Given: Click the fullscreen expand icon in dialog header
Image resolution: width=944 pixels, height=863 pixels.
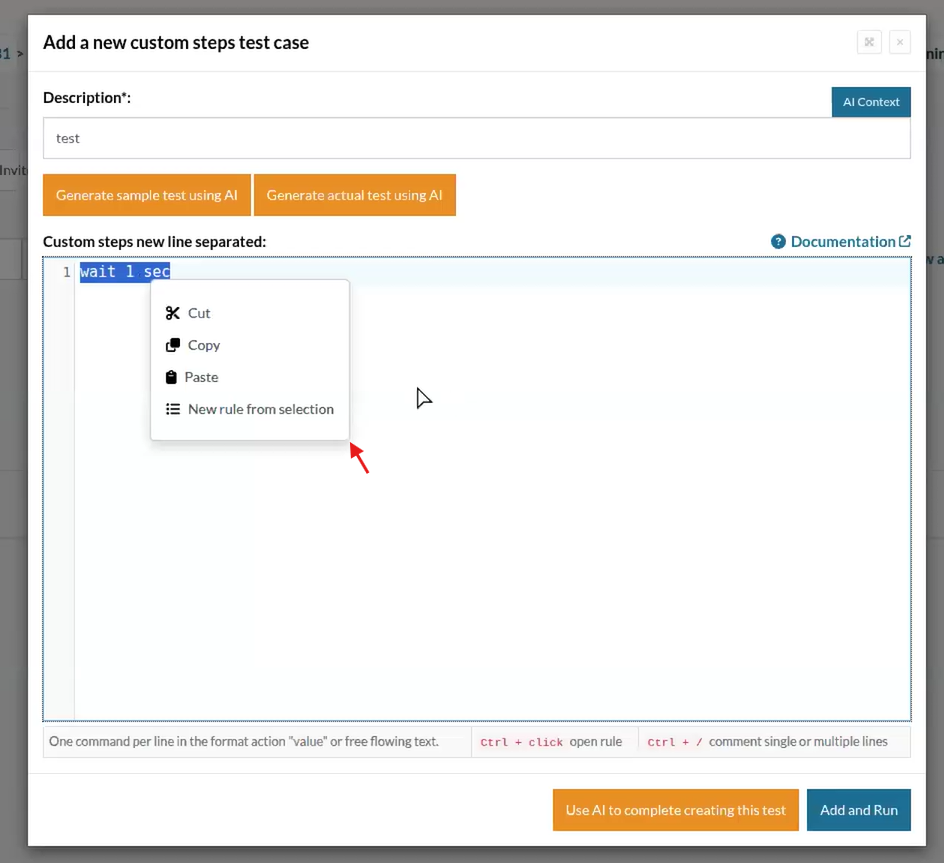Looking at the screenshot, I should click(869, 42).
